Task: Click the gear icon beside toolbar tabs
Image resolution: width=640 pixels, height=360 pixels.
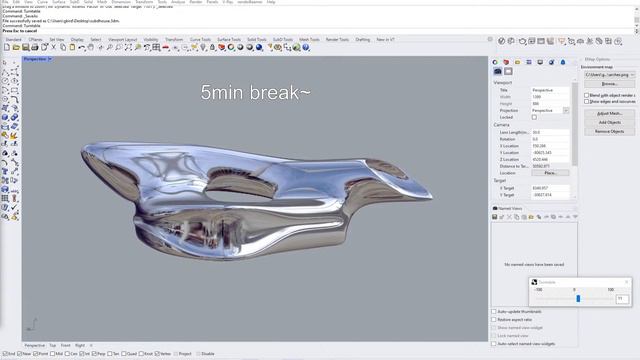Action: click(x=490, y=39)
